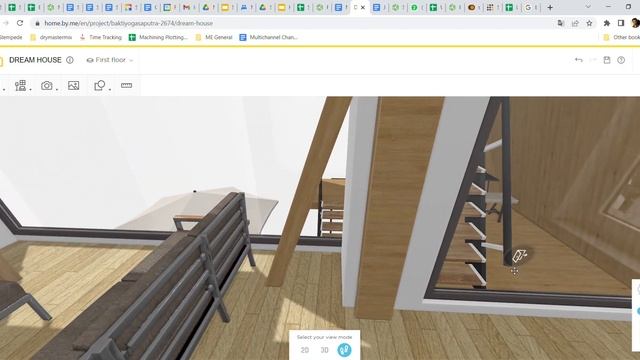Open the ME General bookmark folder
The height and width of the screenshot is (360, 640).
pos(214,37)
